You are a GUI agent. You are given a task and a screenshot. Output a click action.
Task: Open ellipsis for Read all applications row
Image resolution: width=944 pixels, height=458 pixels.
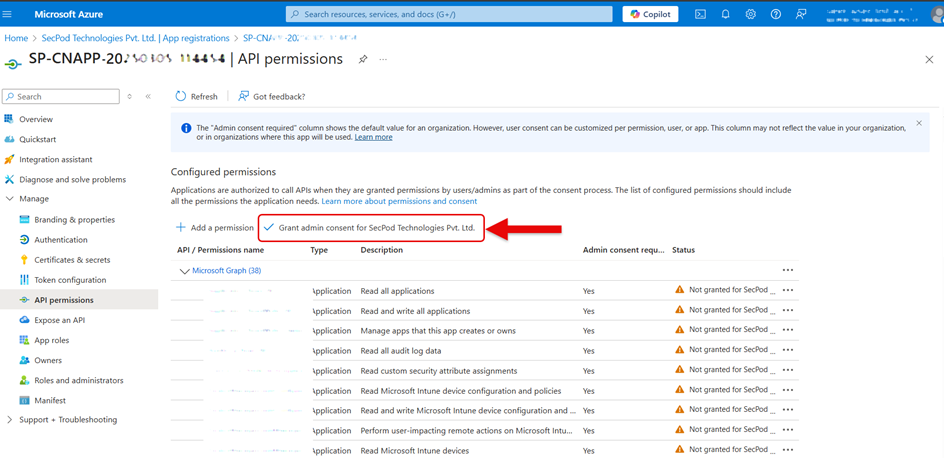click(787, 290)
